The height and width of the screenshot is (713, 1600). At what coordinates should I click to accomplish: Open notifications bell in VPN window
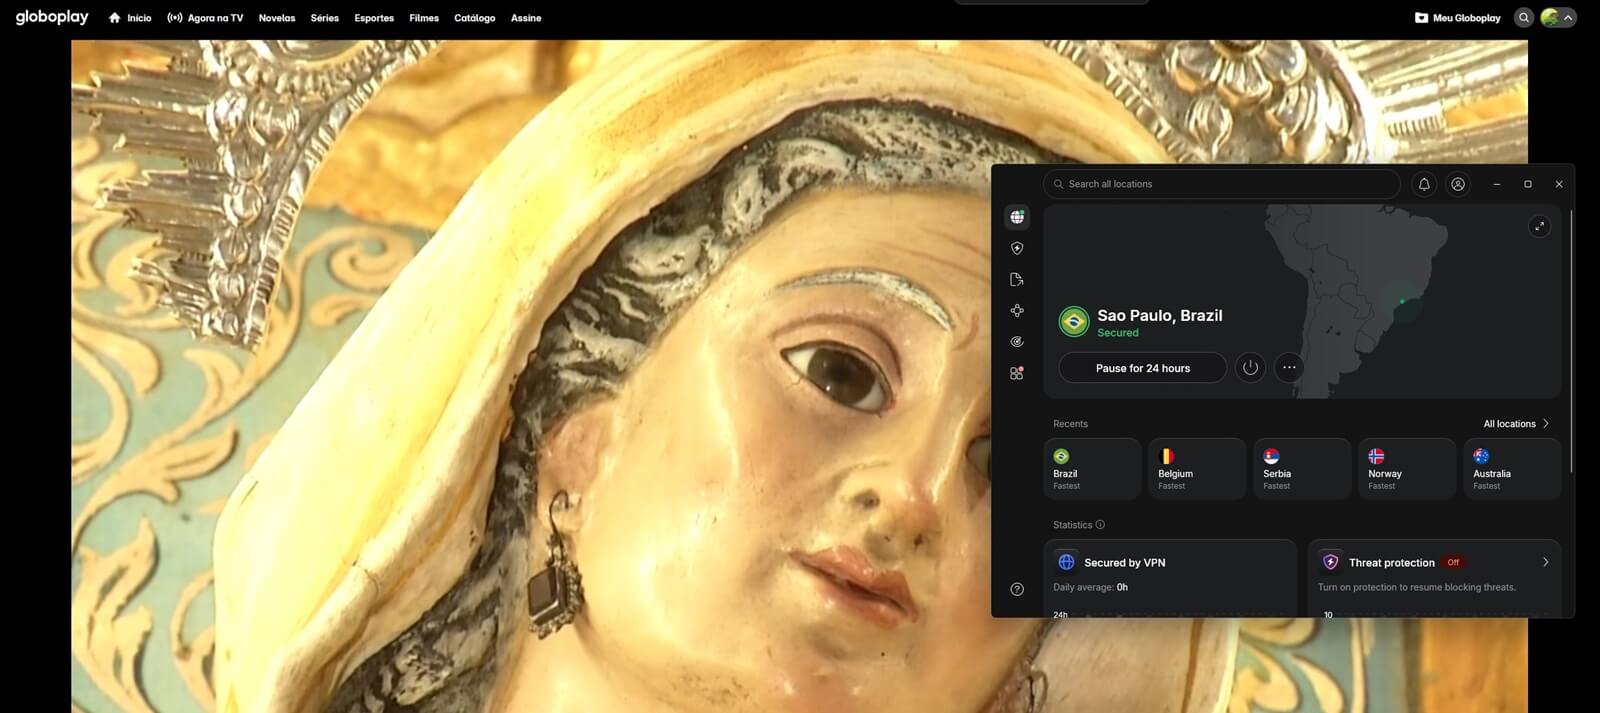(1424, 184)
